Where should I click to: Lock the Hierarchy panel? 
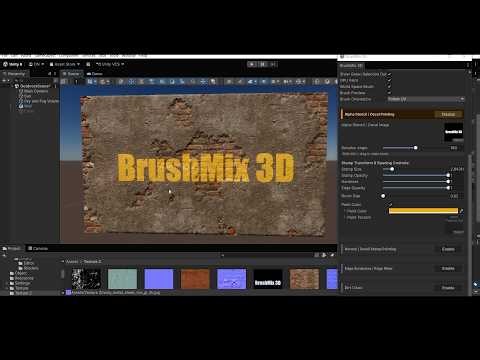(50, 74)
